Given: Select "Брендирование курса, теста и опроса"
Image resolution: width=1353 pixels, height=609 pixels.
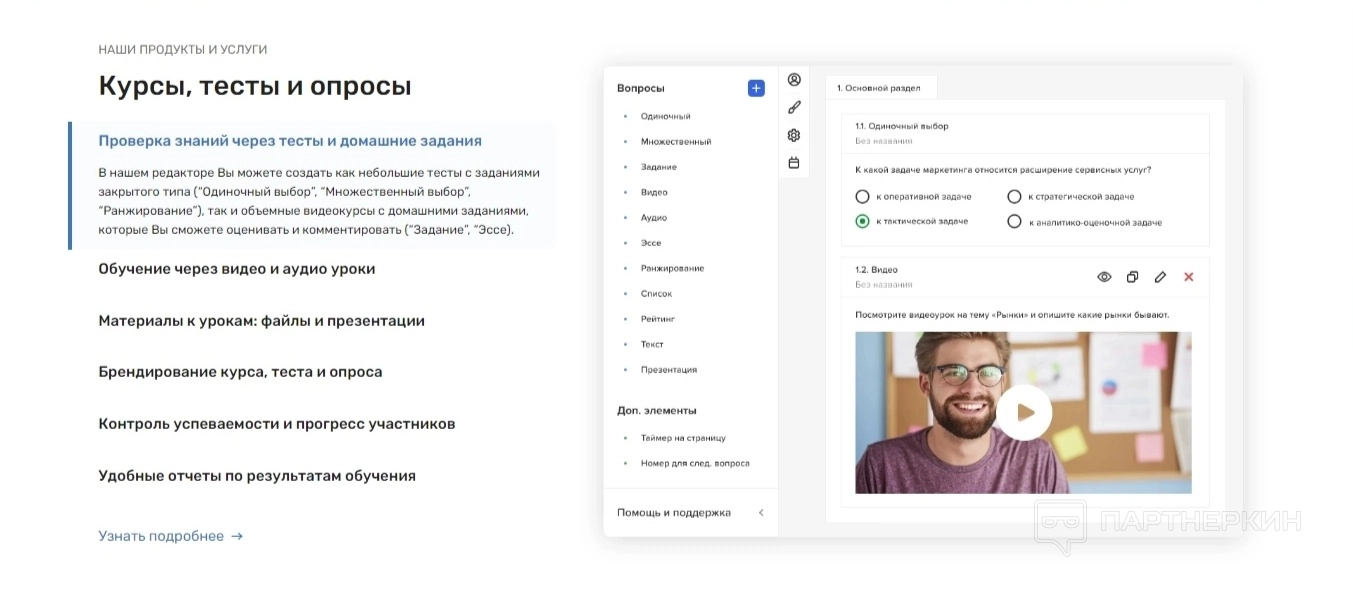Looking at the screenshot, I should [x=240, y=372].
